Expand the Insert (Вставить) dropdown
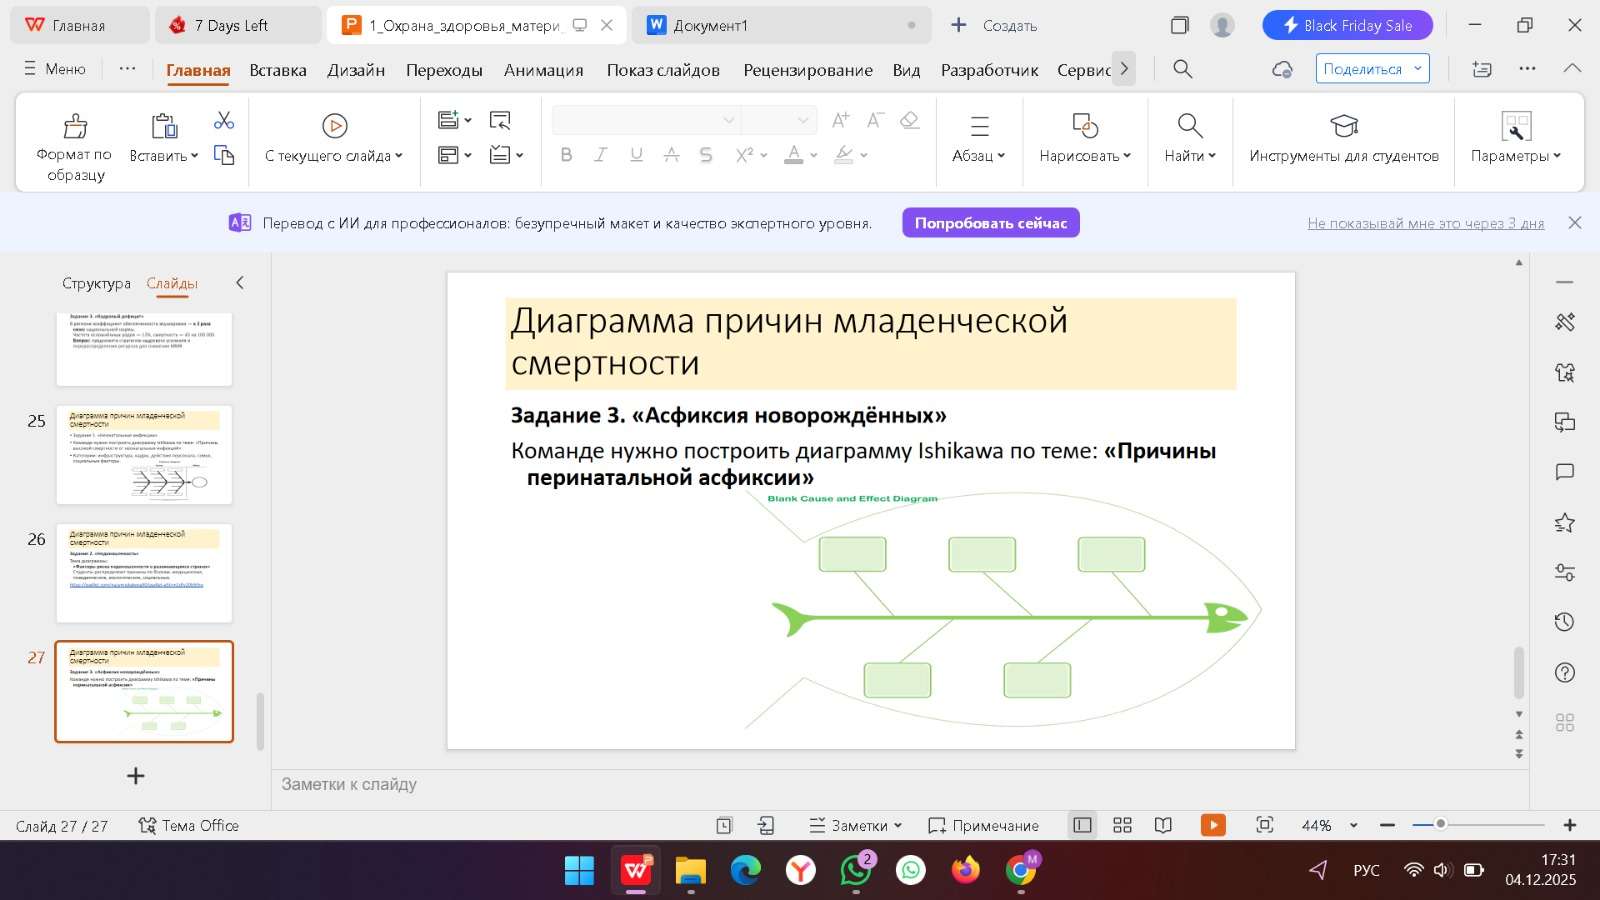This screenshot has height=900, width=1600. [x=164, y=156]
